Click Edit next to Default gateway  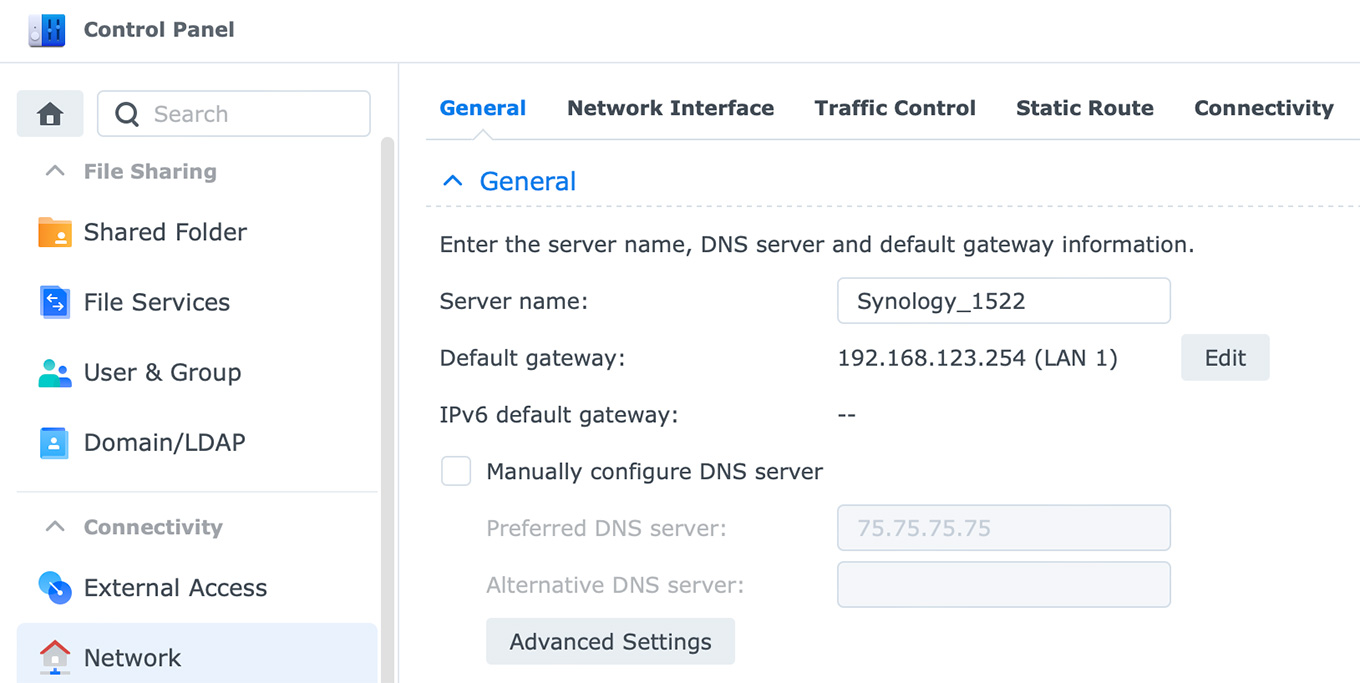pos(1224,358)
